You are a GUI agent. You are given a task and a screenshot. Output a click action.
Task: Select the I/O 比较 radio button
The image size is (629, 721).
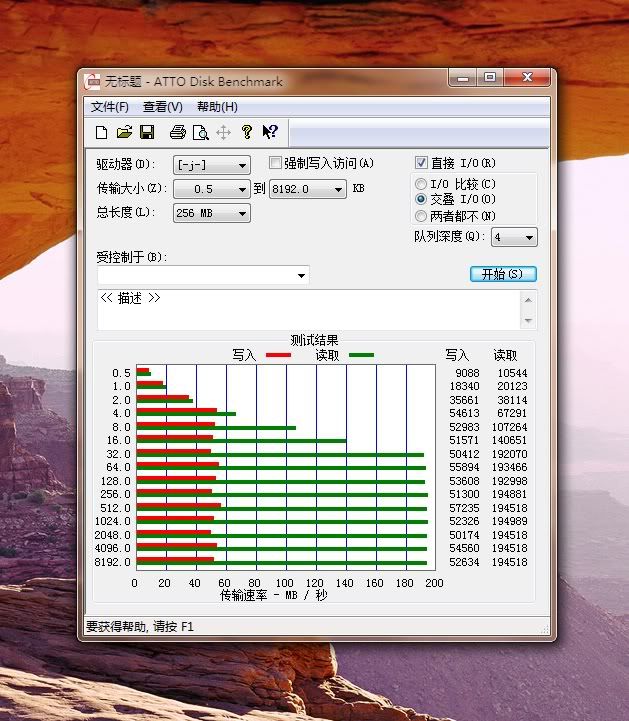[x=421, y=184]
